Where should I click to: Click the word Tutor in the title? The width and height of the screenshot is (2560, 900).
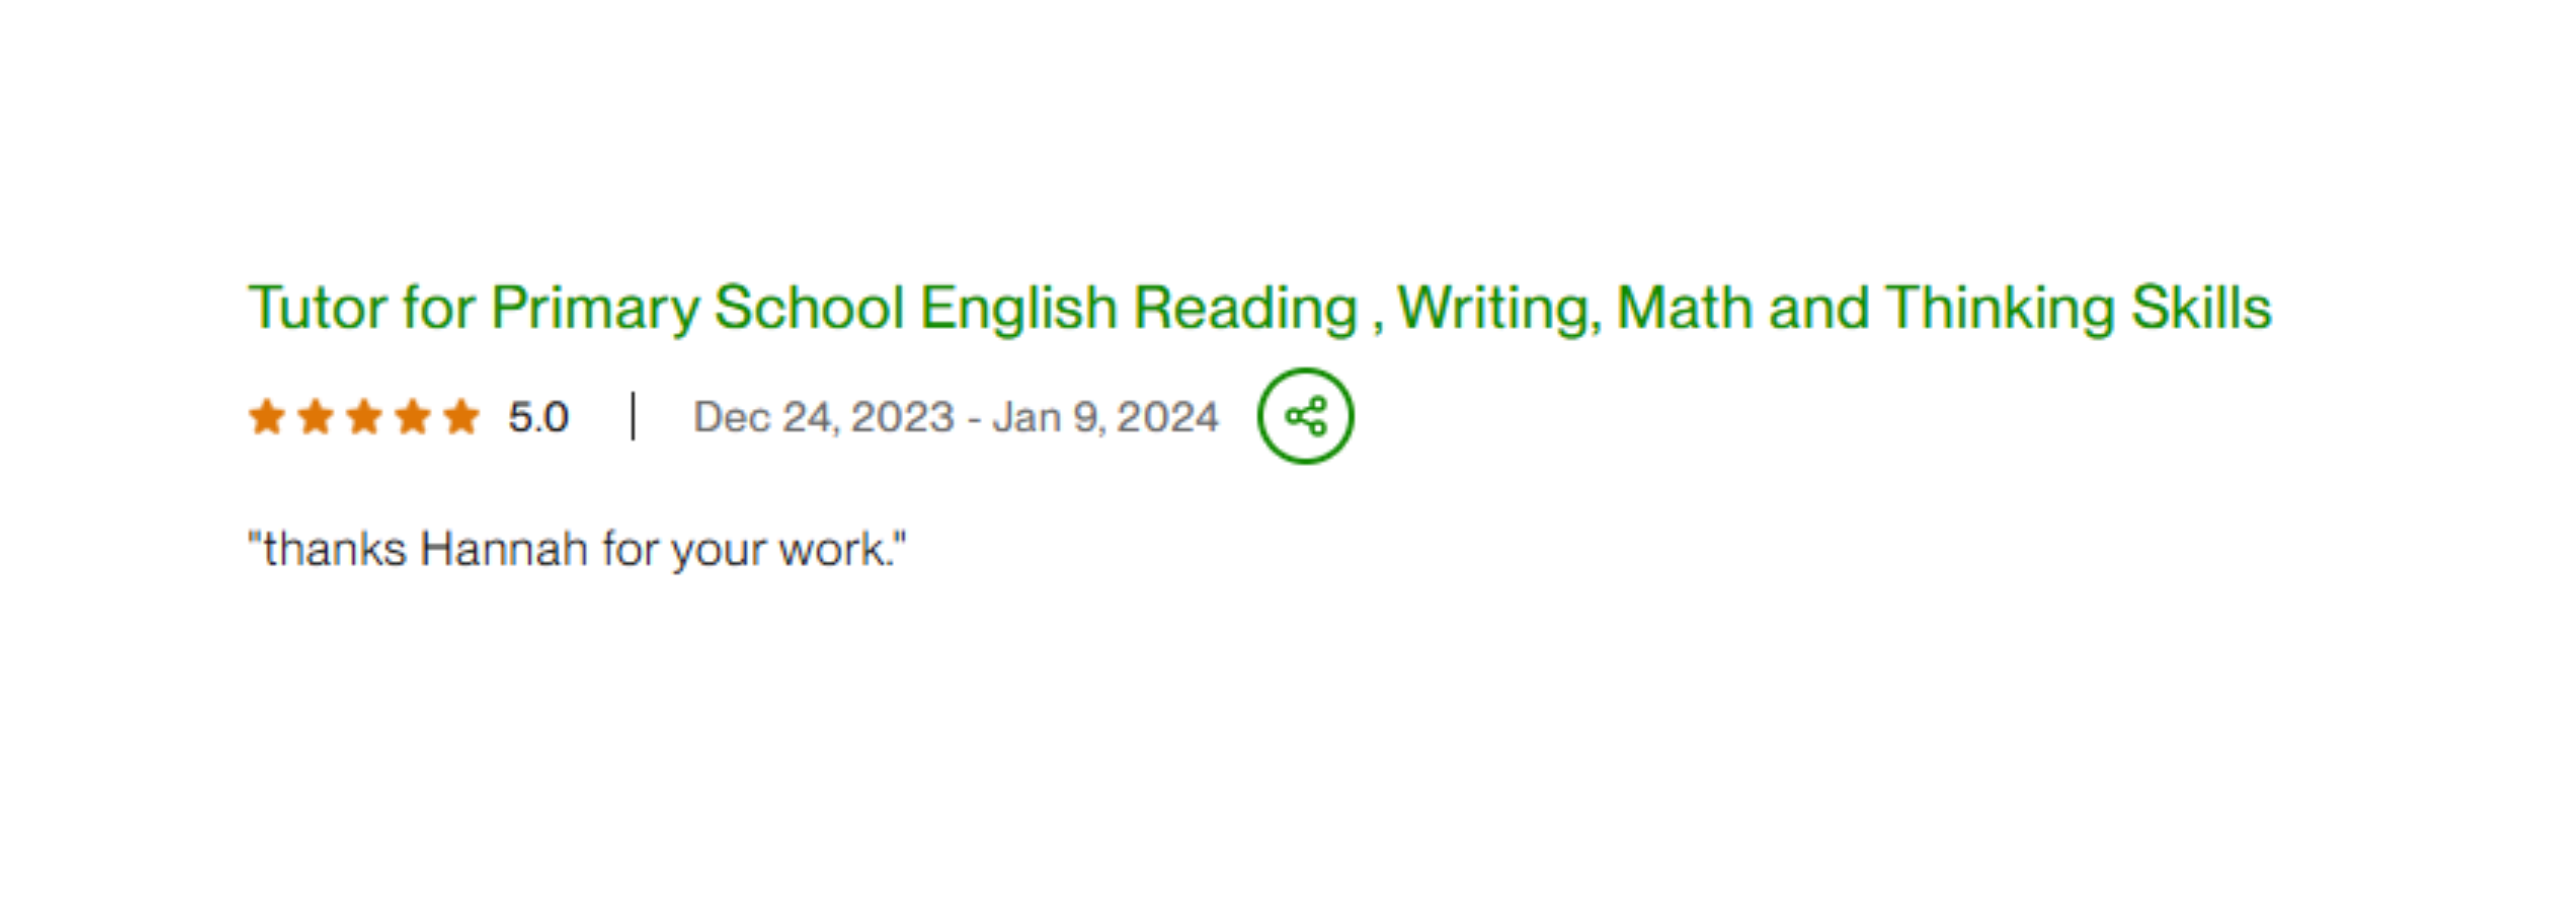click(317, 307)
